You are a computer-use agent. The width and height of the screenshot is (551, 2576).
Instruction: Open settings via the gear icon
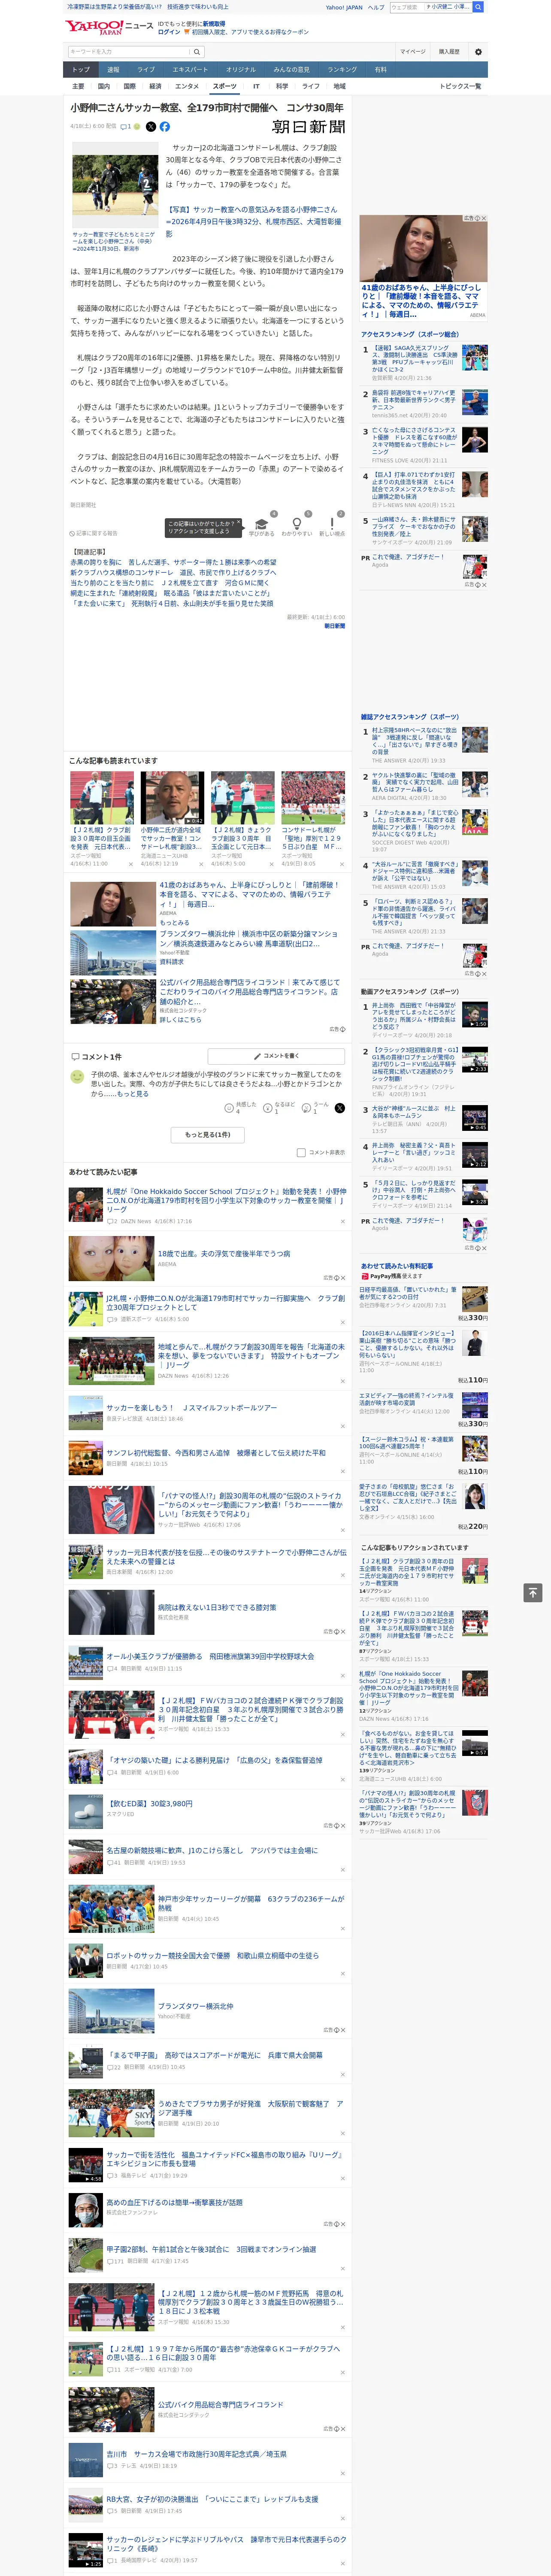point(478,52)
